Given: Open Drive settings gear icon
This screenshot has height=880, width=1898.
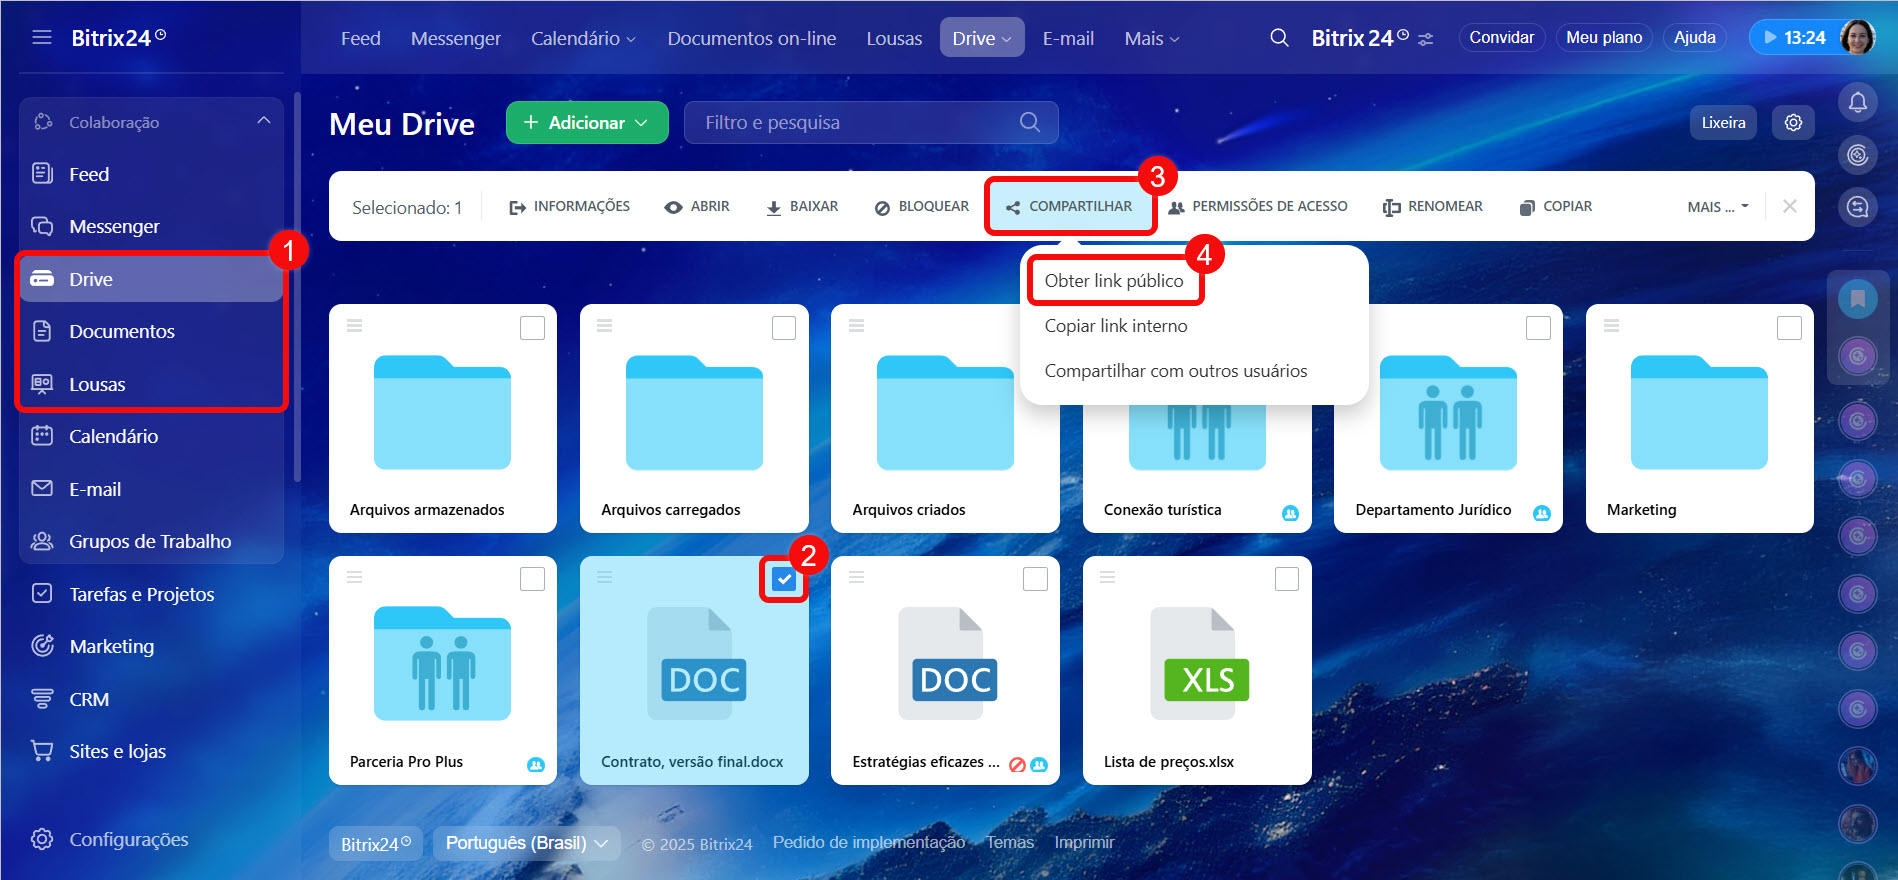Looking at the screenshot, I should [x=1793, y=122].
